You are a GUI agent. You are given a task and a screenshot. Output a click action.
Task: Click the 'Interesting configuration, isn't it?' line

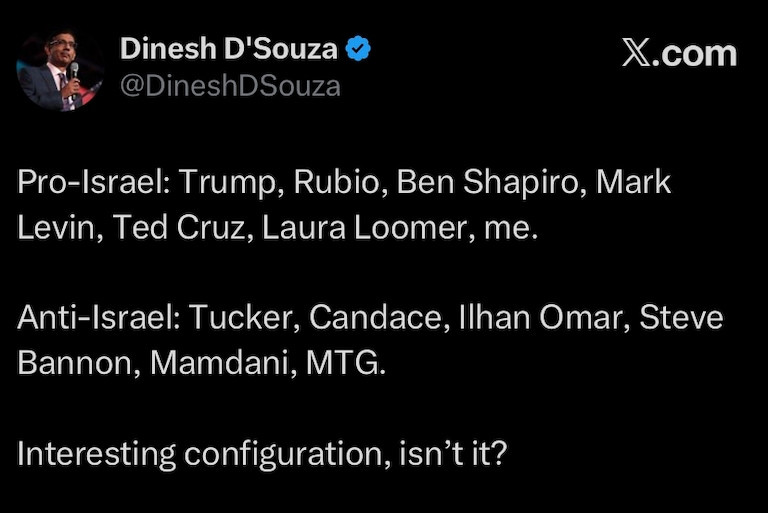tap(263, 454)
